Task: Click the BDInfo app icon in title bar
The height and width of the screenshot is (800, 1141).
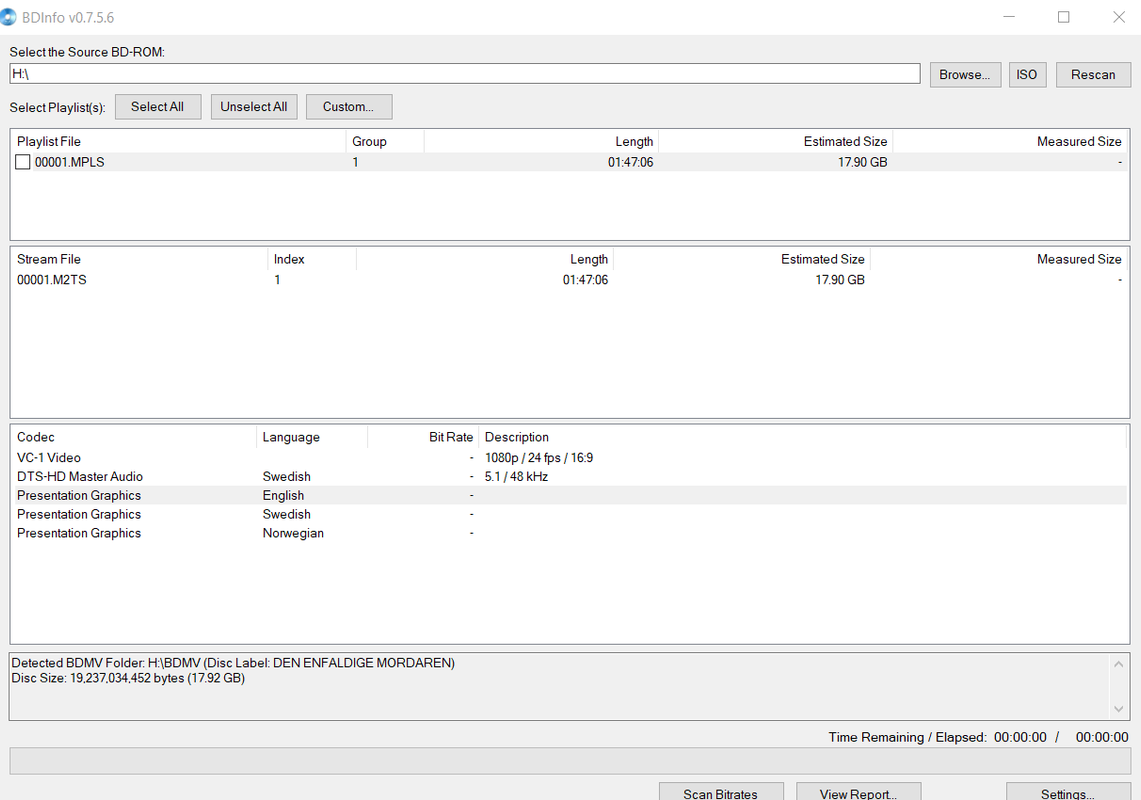Action: pyautogui.click(x=7, y=17)
